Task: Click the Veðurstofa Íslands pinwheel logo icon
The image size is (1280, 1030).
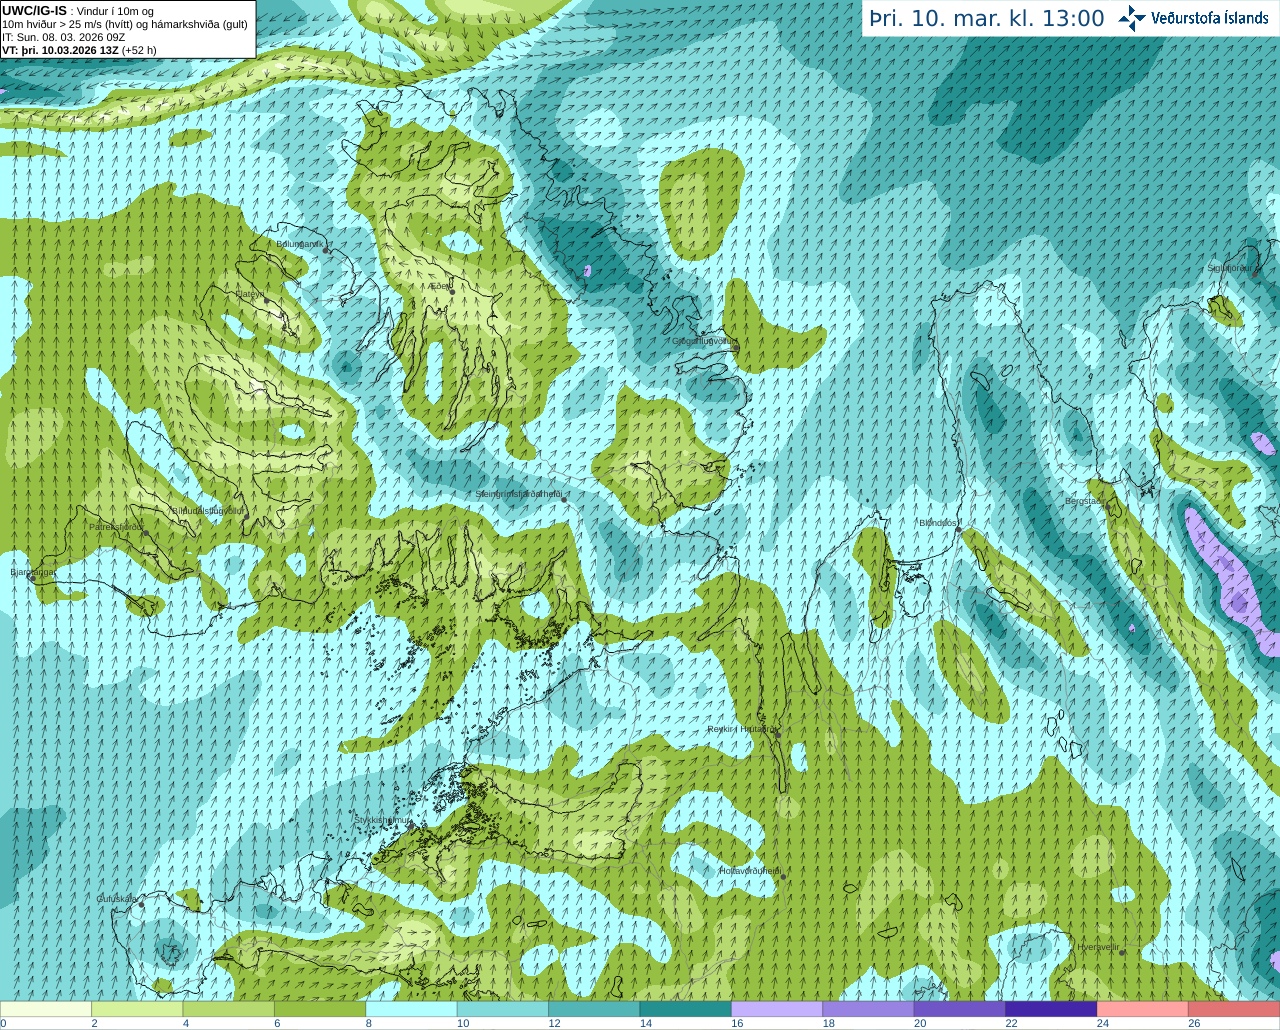Action: [x=1132, y=18]
